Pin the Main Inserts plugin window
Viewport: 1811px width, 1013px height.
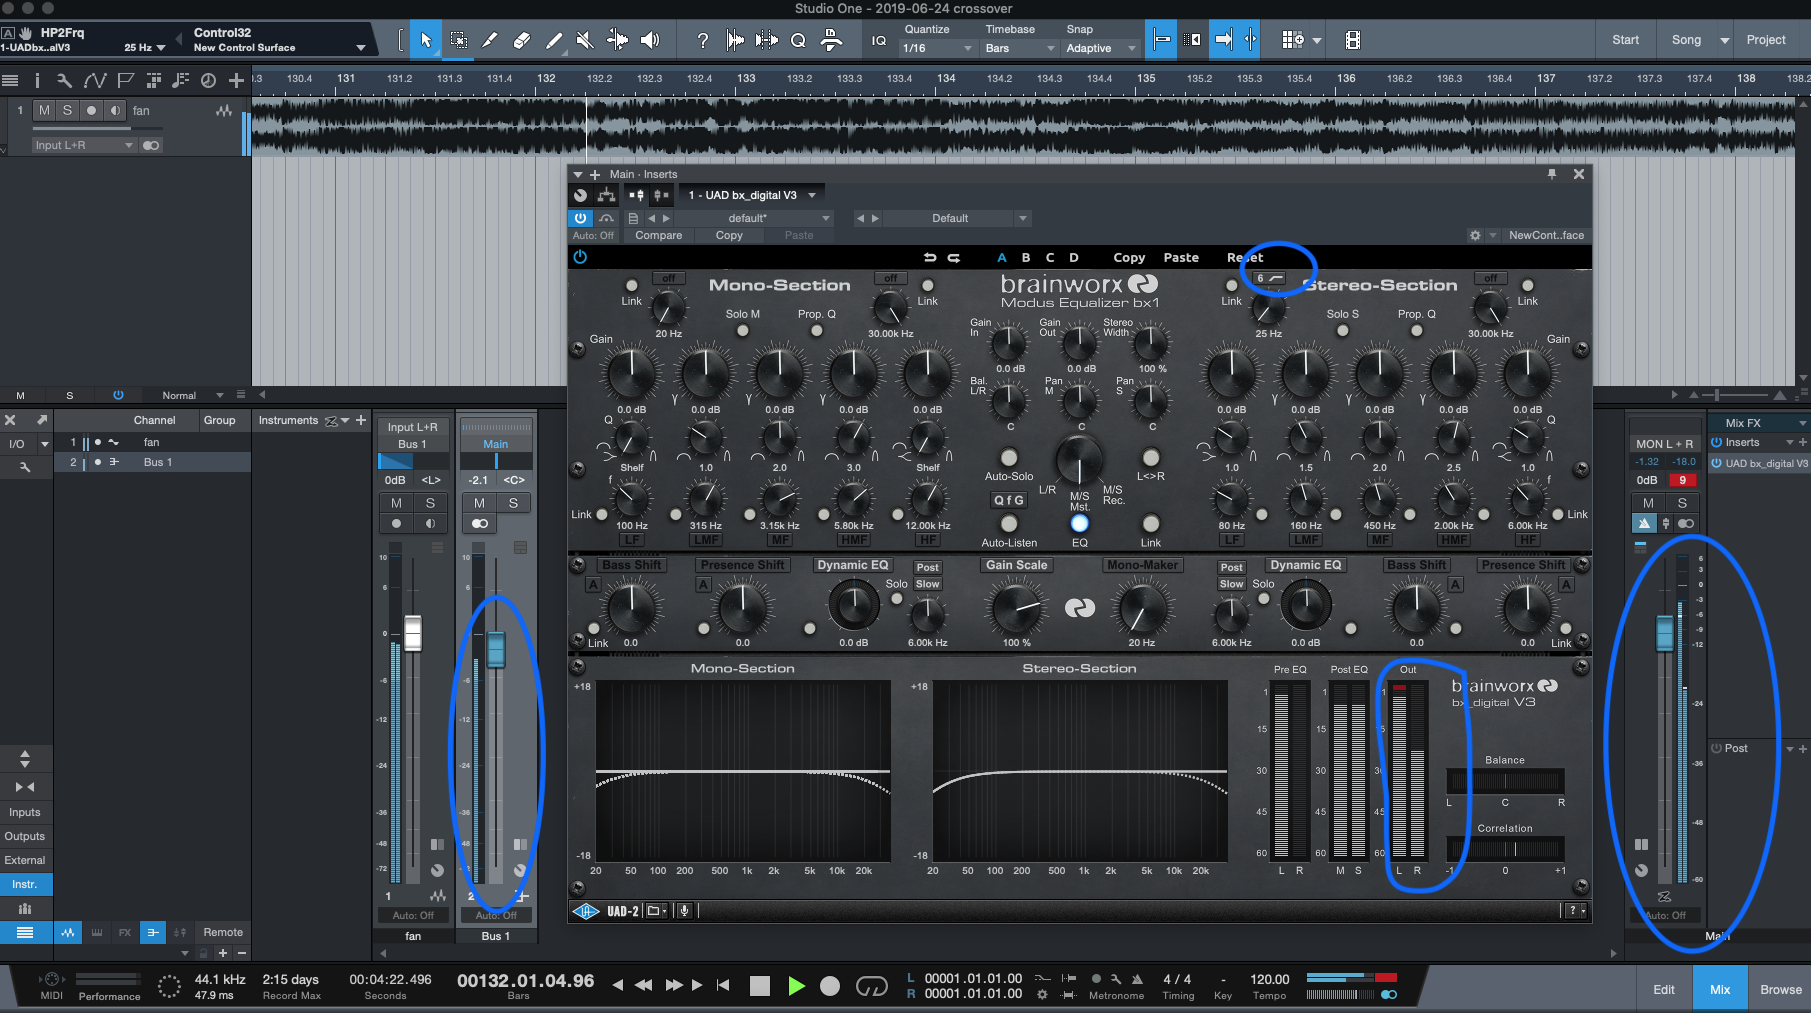point(1552,174)
